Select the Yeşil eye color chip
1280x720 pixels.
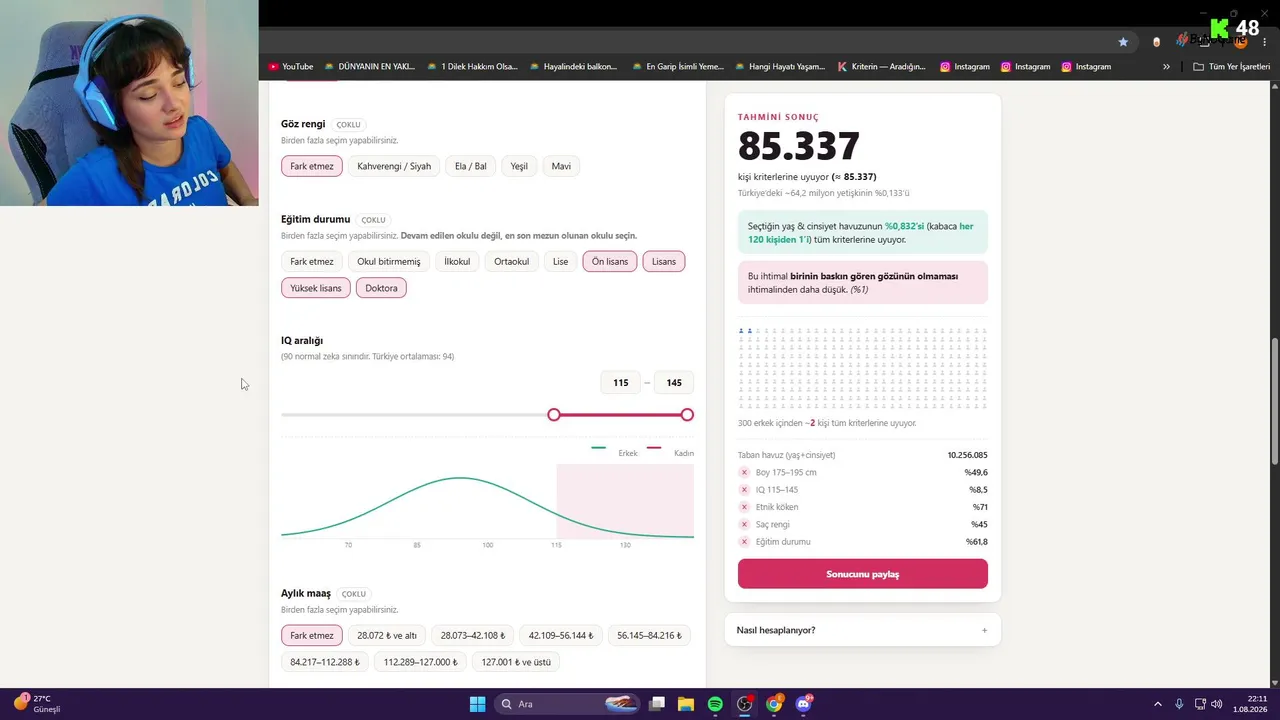tap(519, 166)
